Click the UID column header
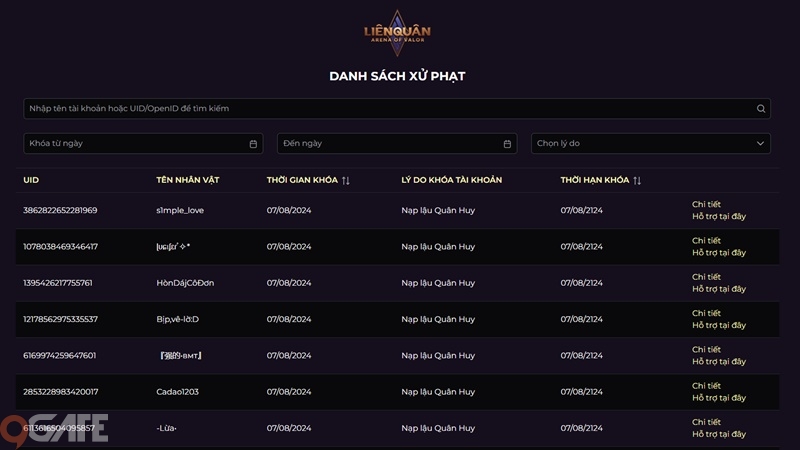Image resolution: width=800 pixels, height=450 pixels. coord(31,180)
